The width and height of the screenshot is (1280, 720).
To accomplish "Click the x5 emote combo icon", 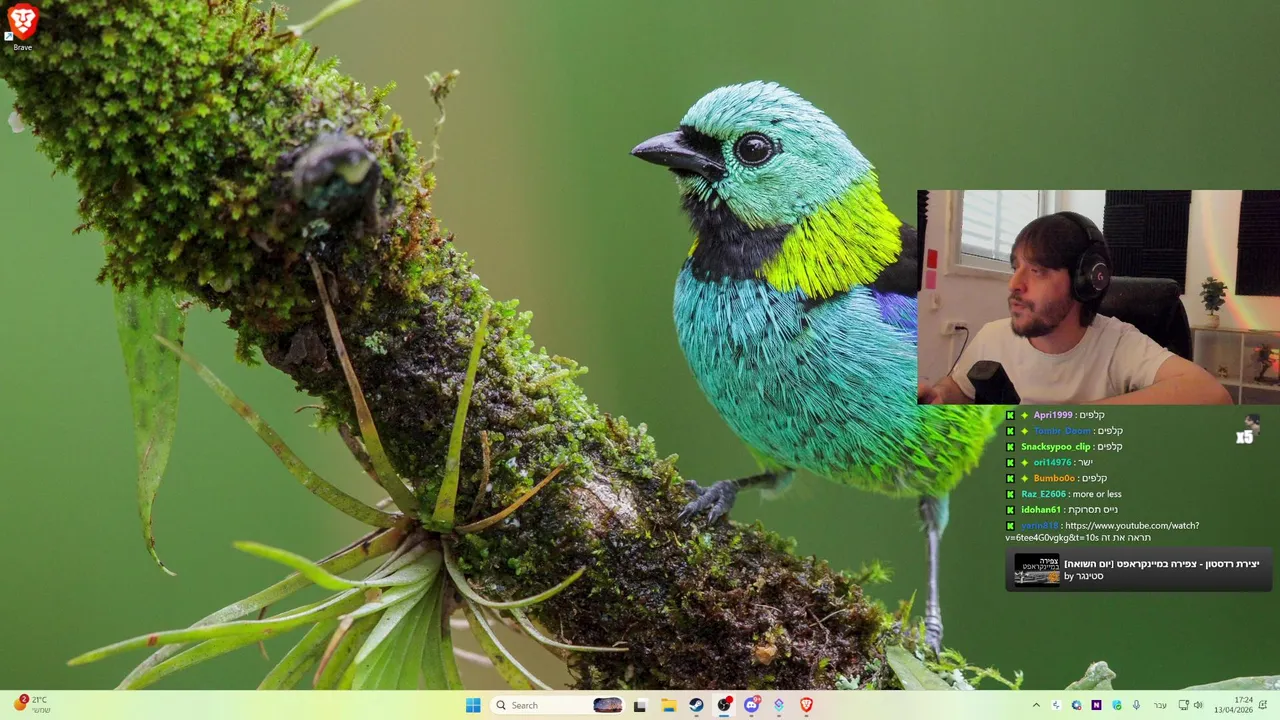I will tap(1246, 430).
